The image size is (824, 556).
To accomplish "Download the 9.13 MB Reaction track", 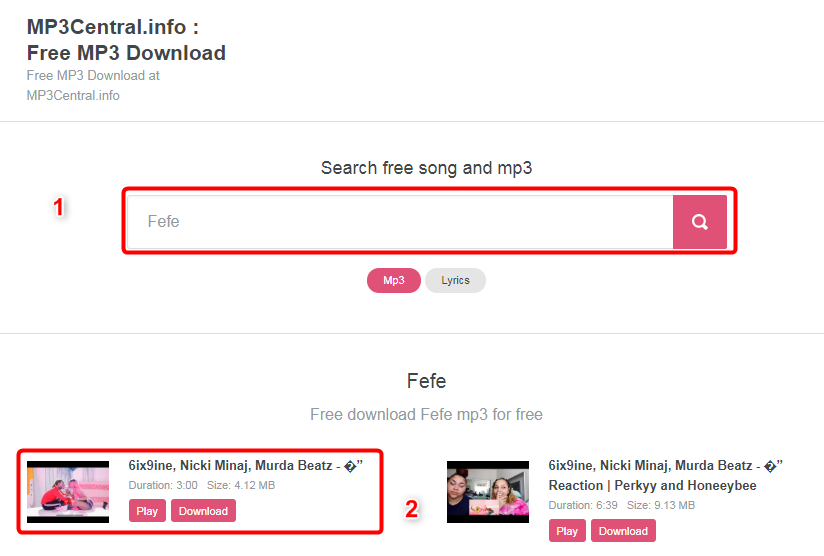I will pos(623,531).
